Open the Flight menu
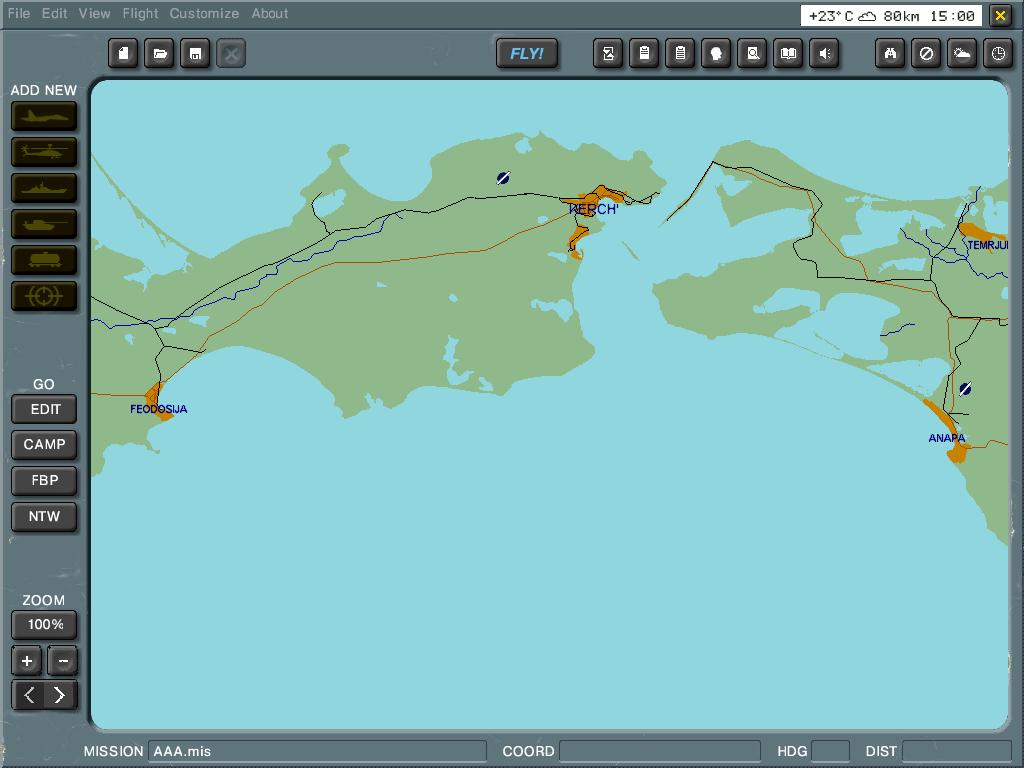This screenshot has width=1024, height=768. tap(140, 13)
